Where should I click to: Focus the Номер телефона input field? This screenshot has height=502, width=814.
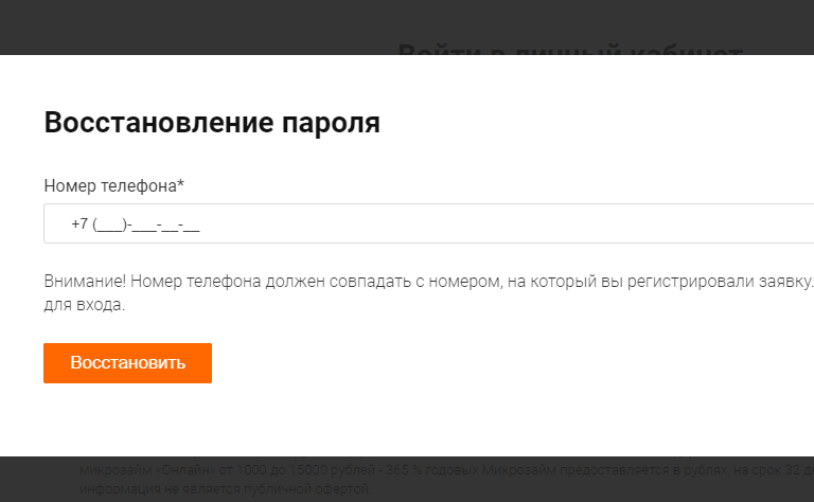click(x=429, y=223)
